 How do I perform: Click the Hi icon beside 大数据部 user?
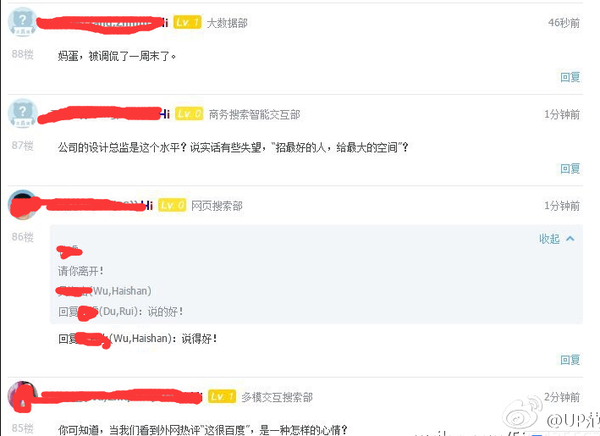pyautogui.click(x=165, y=23)
